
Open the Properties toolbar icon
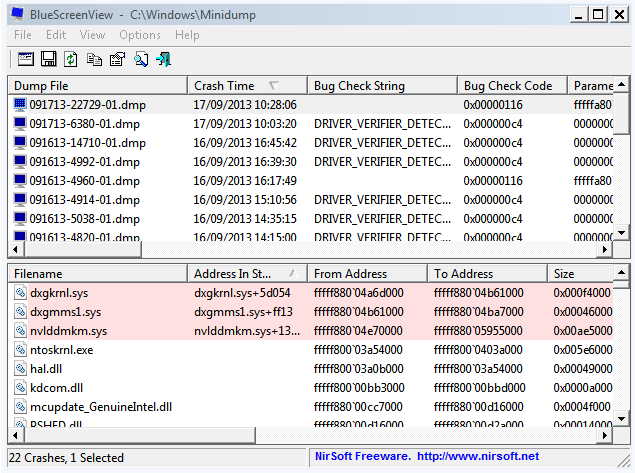117,59
